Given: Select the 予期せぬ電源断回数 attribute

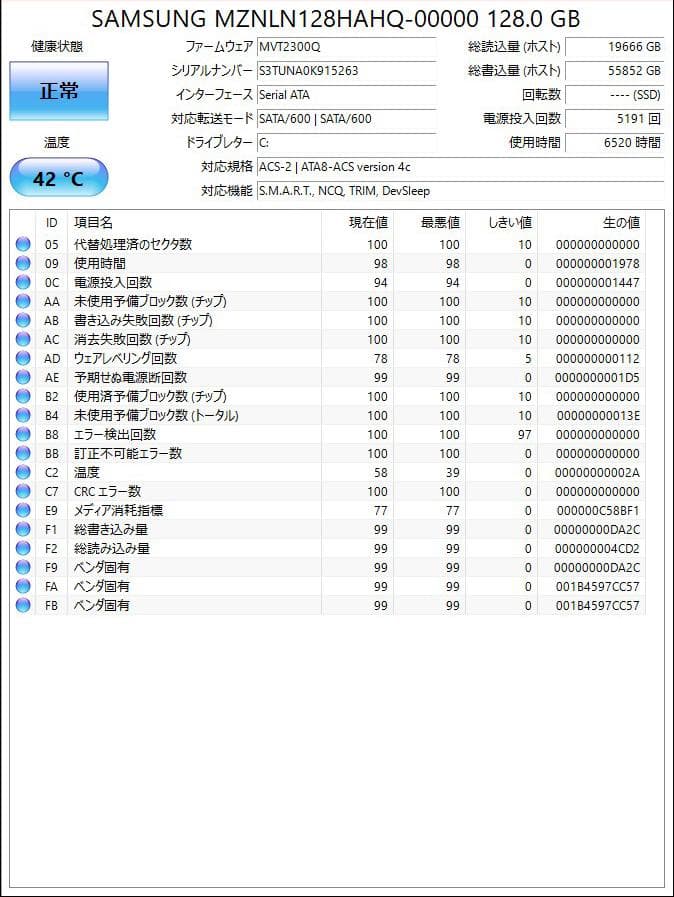Looking at the screenshot, I should point(130,377).
